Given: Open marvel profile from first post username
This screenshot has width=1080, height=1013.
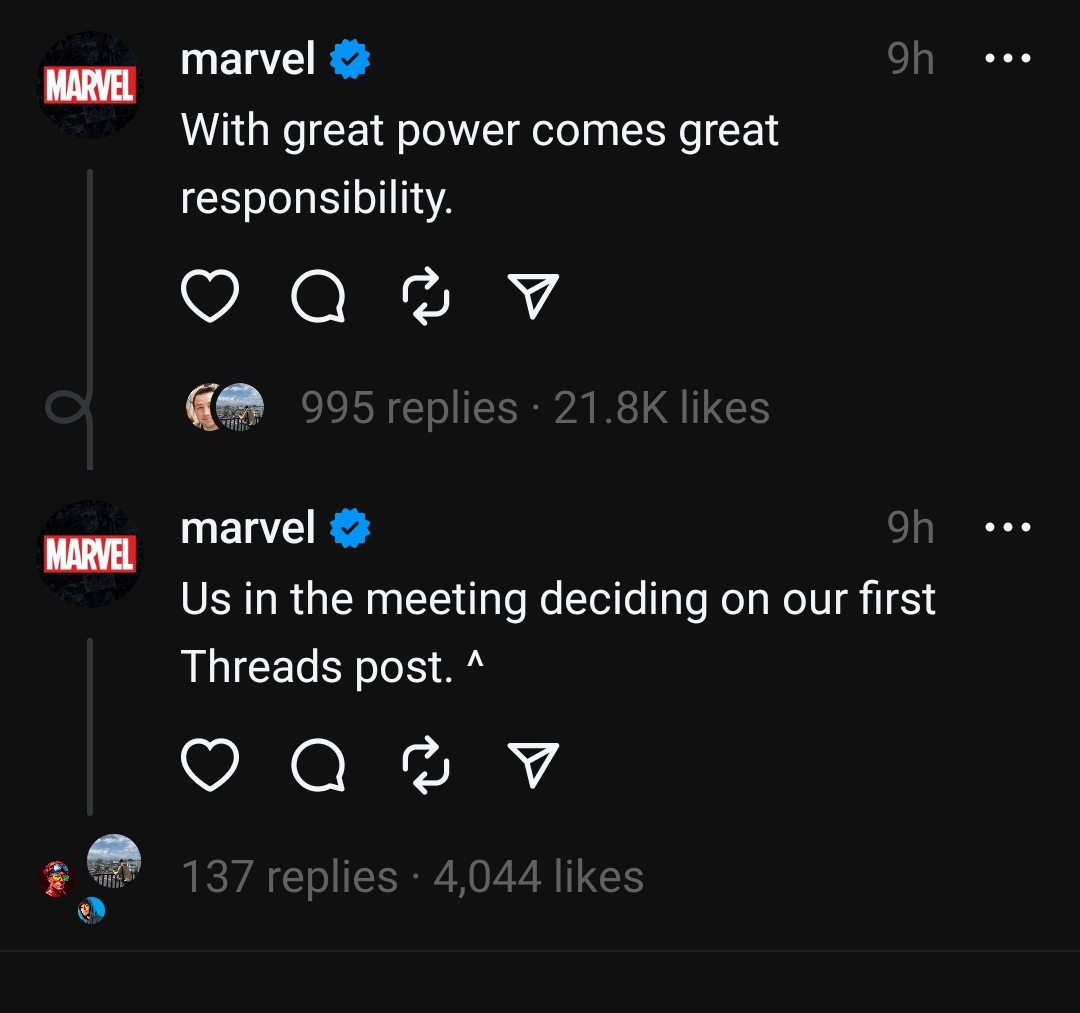Looking at the screenshot, I should (x=248, y=59).
